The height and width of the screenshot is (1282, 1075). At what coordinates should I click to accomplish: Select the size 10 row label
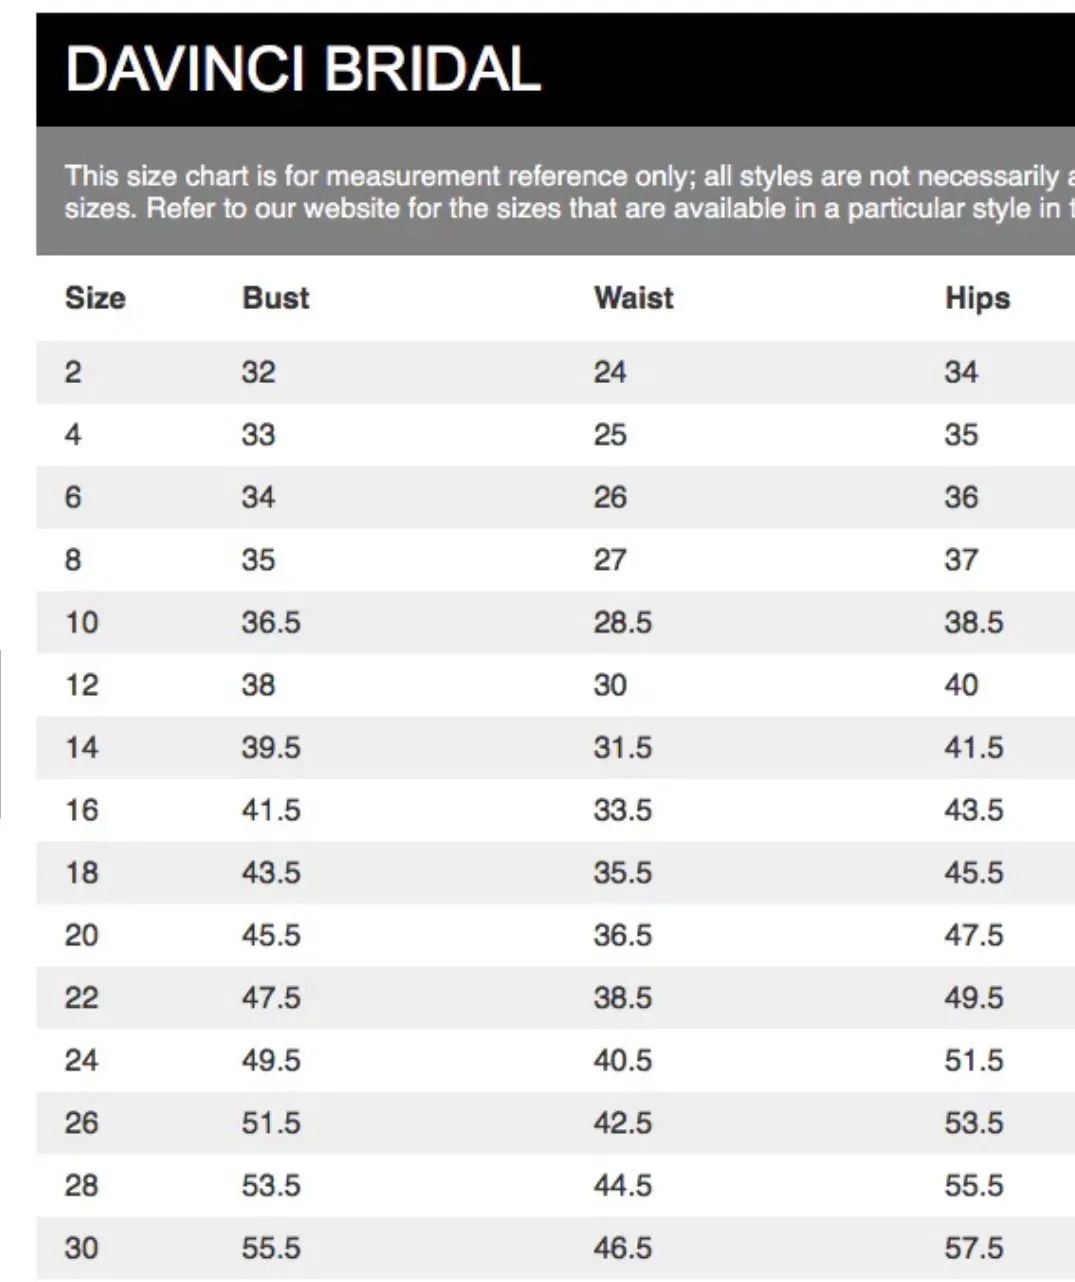click(x=82, y=623)
